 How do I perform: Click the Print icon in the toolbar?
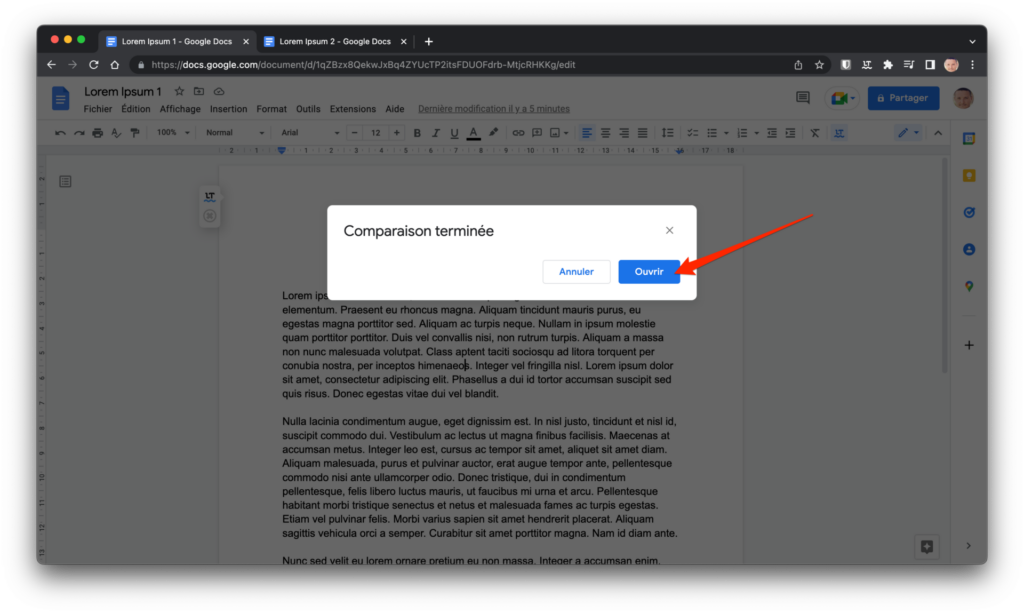click(97, 133)
